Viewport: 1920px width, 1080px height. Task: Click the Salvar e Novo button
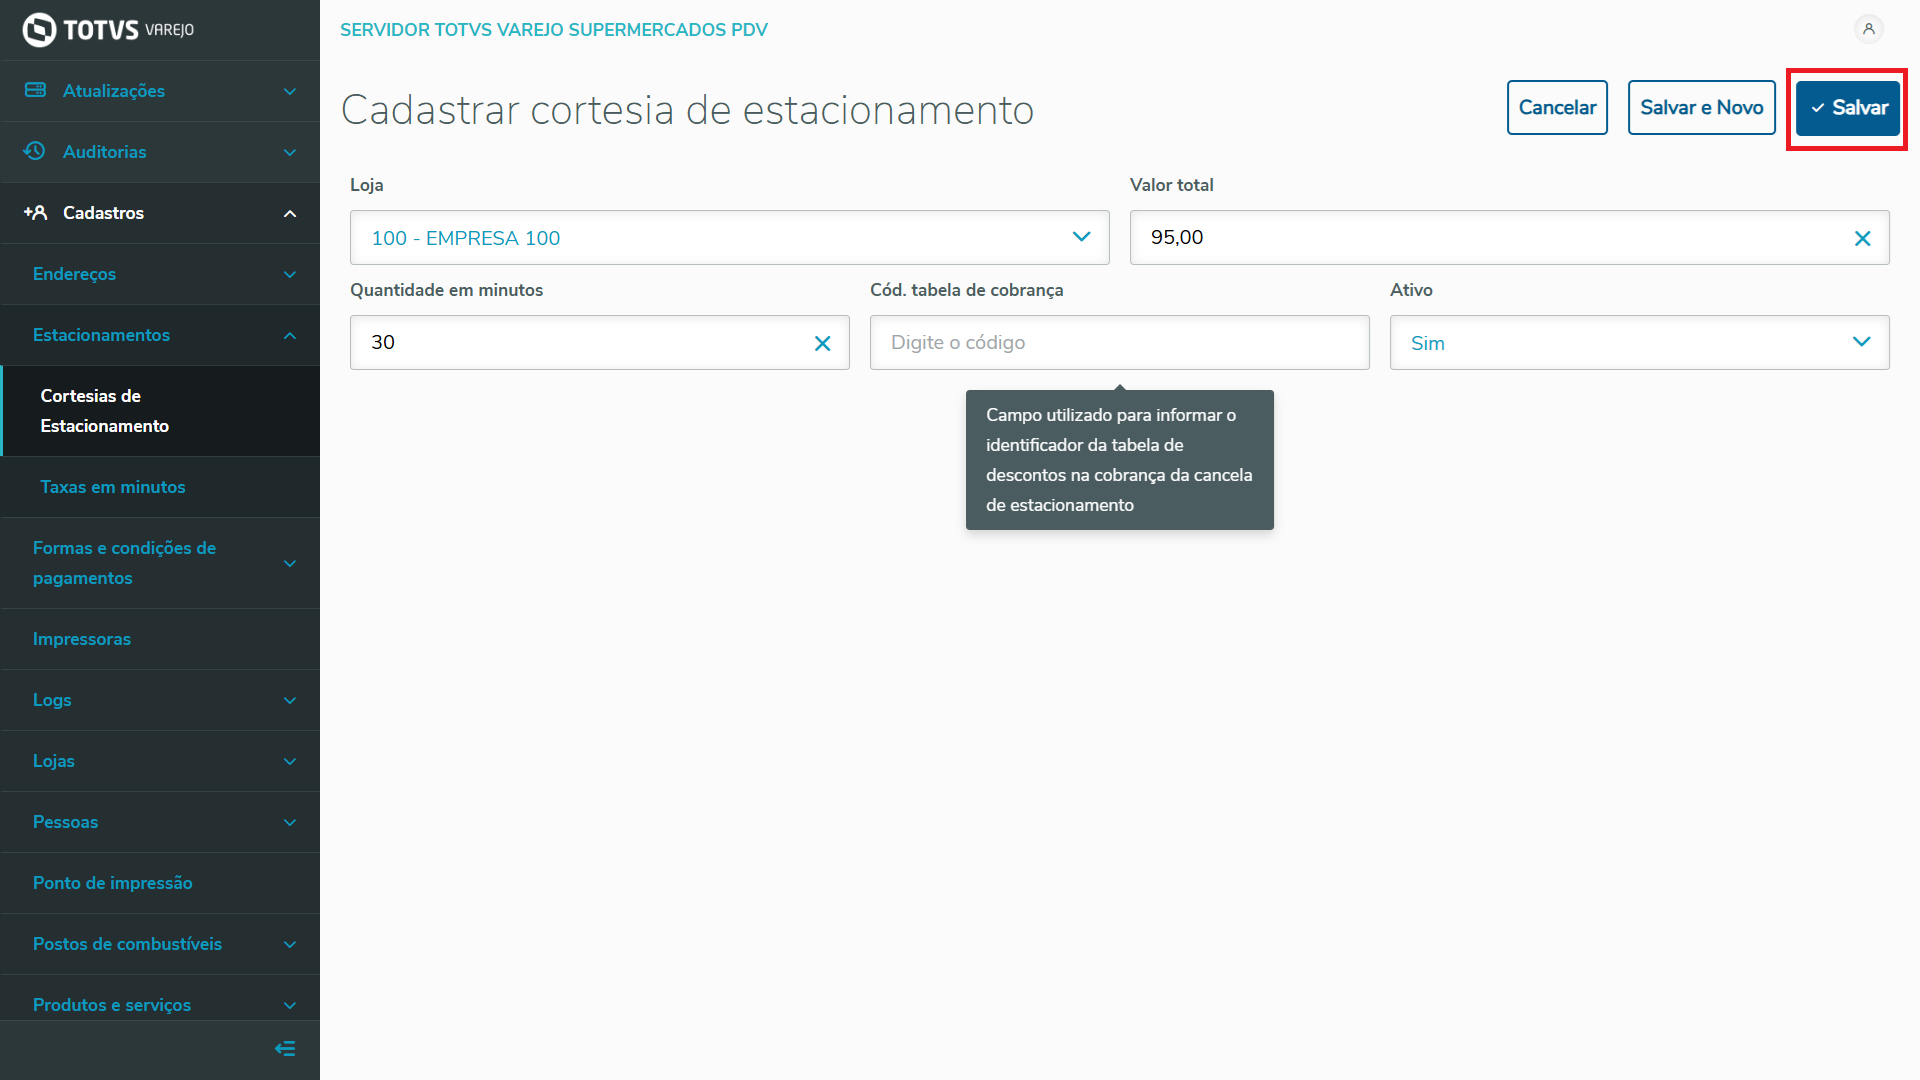(1700, 108)
